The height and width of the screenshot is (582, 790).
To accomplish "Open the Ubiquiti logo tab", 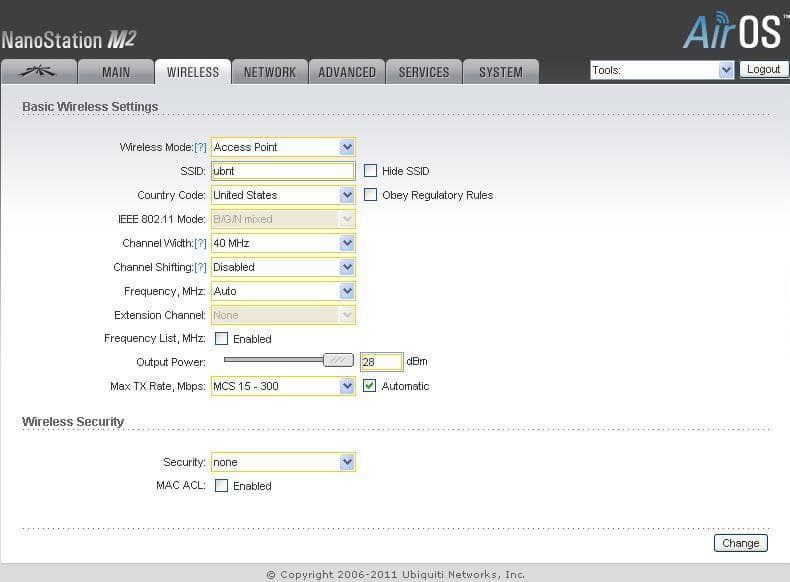I will [39, 72].
